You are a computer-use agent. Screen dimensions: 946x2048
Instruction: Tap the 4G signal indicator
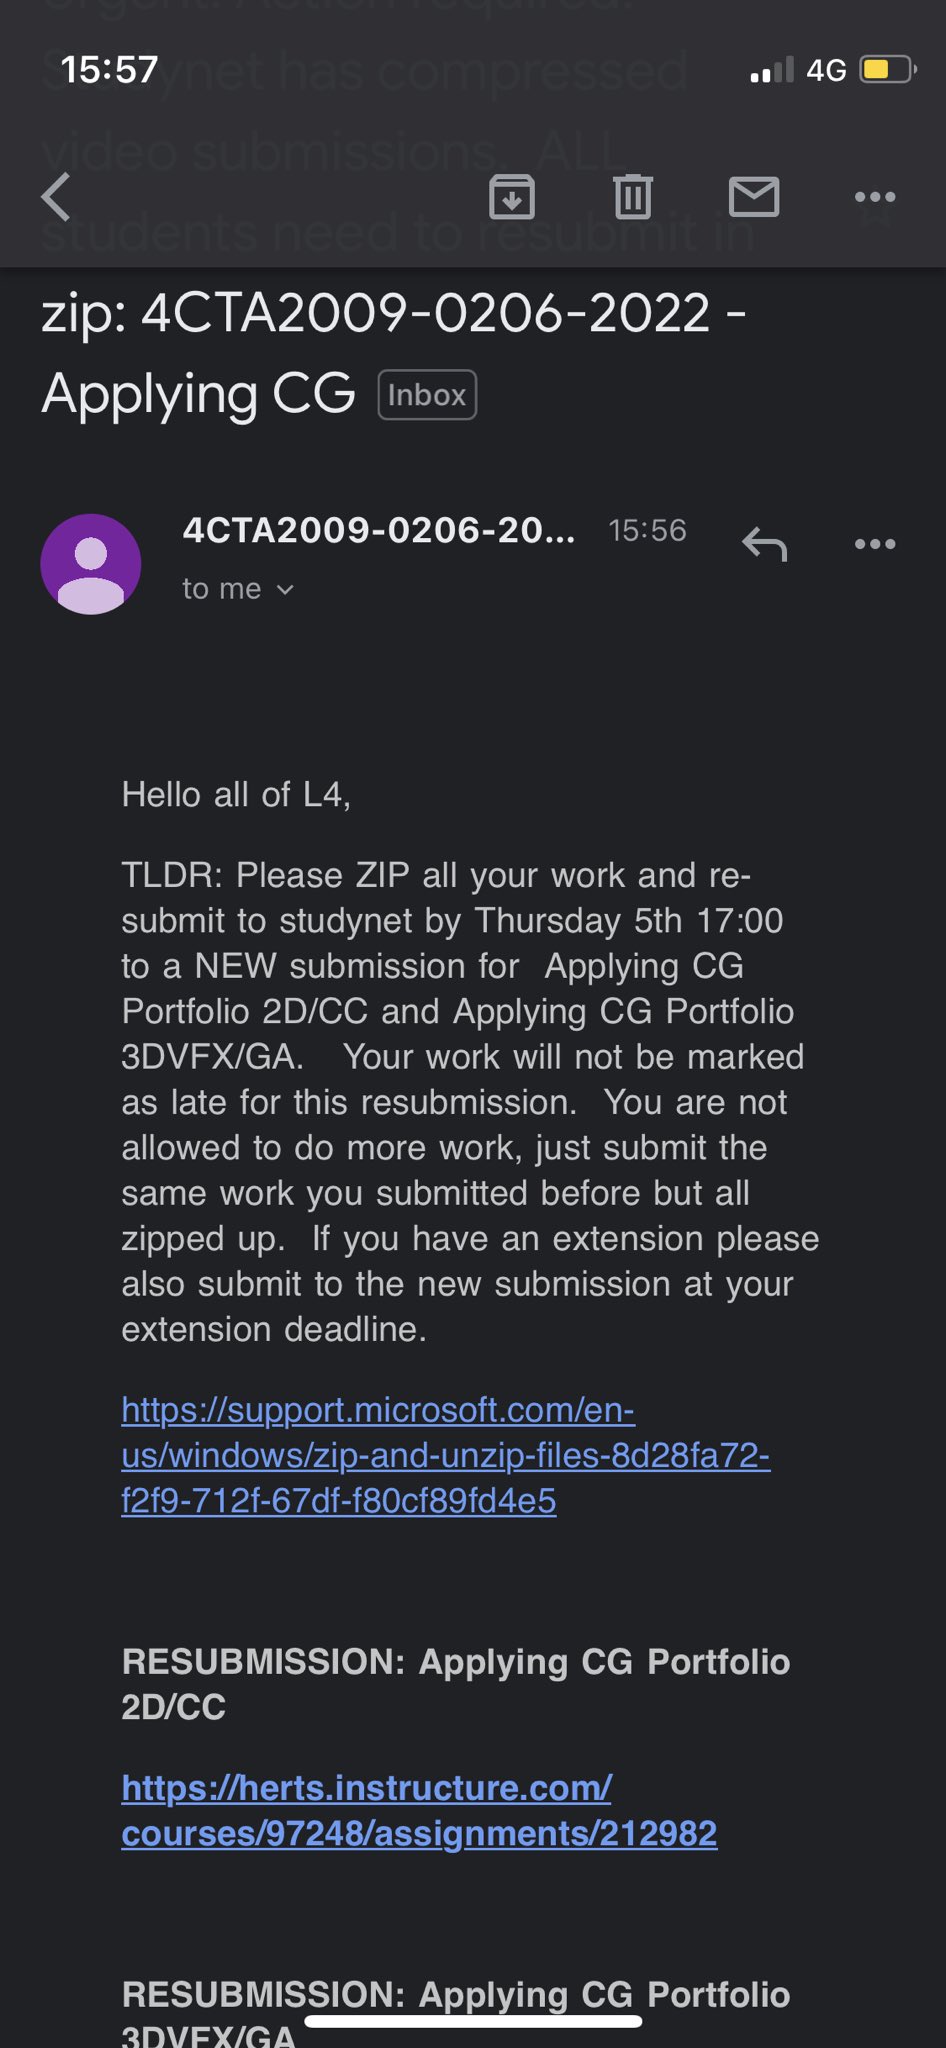[826, 70]
